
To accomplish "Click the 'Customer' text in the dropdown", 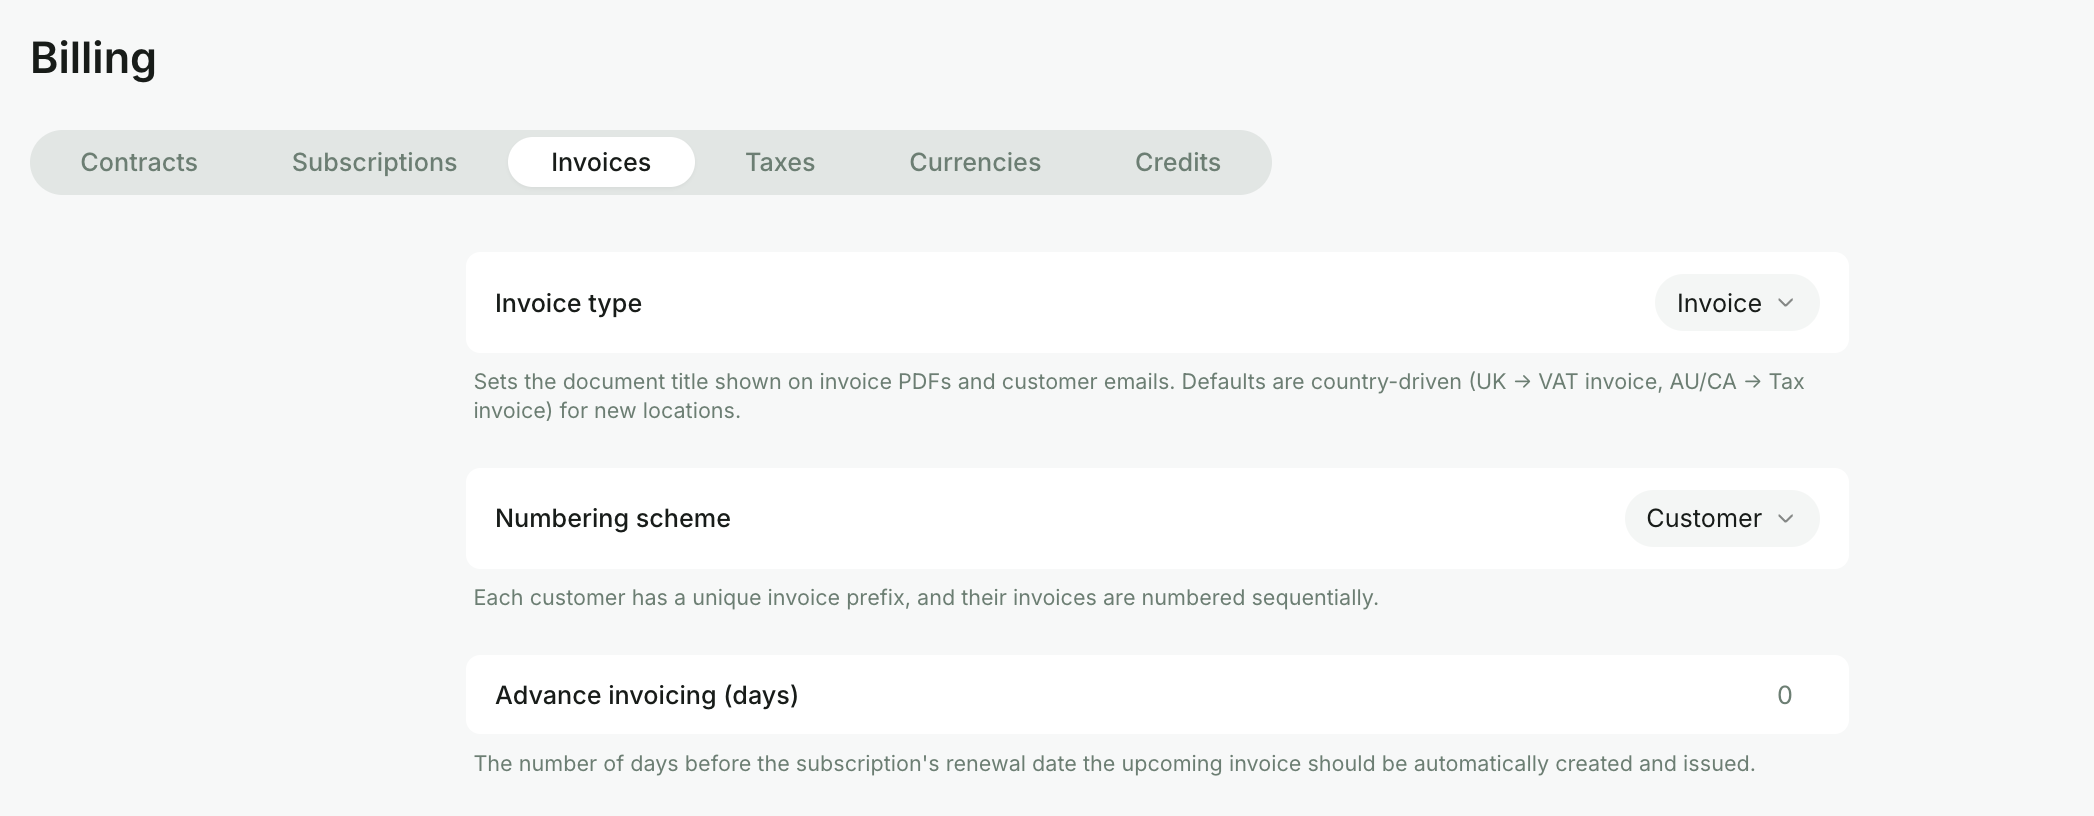I will (x=1704, y=518).
